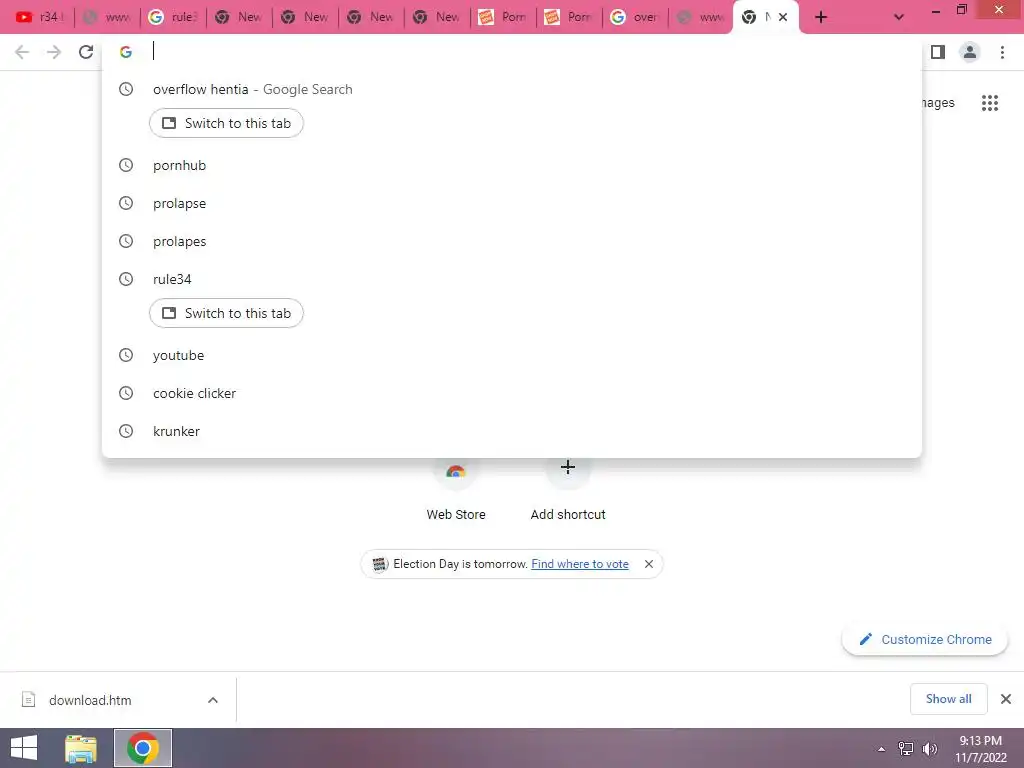Switch to the Google over tab
Image resolution: width=1024 pixels, height=768 pixels.
point(635,18)
